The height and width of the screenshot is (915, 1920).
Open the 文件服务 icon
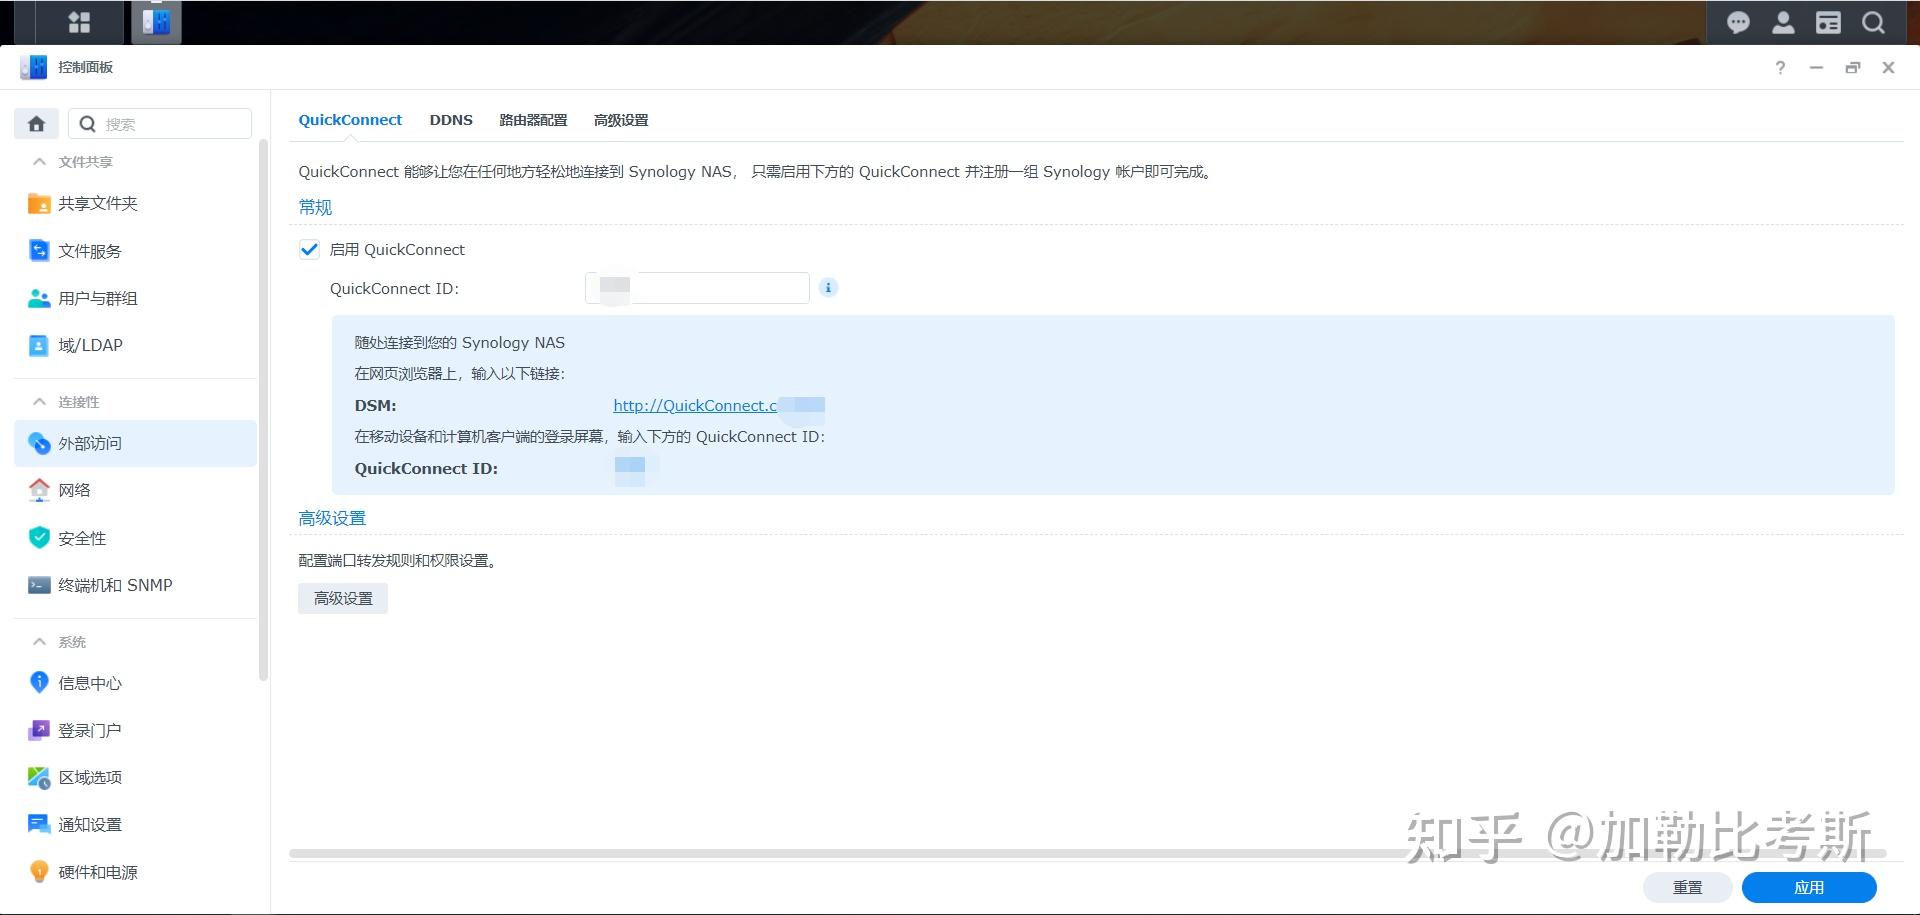pos(39,251)
